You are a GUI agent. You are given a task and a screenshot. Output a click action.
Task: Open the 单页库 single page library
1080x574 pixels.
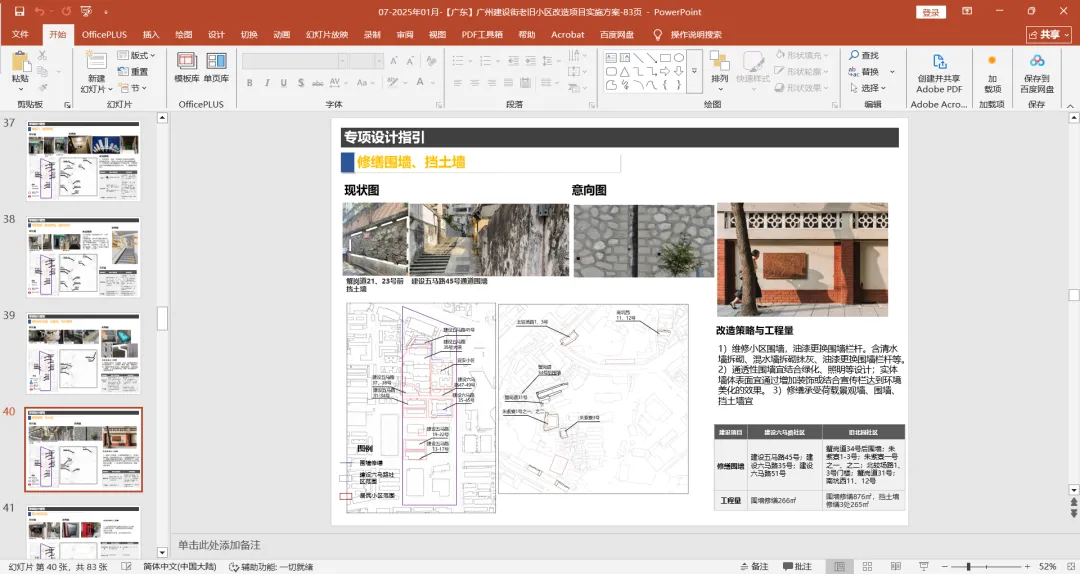pos(216,66)
